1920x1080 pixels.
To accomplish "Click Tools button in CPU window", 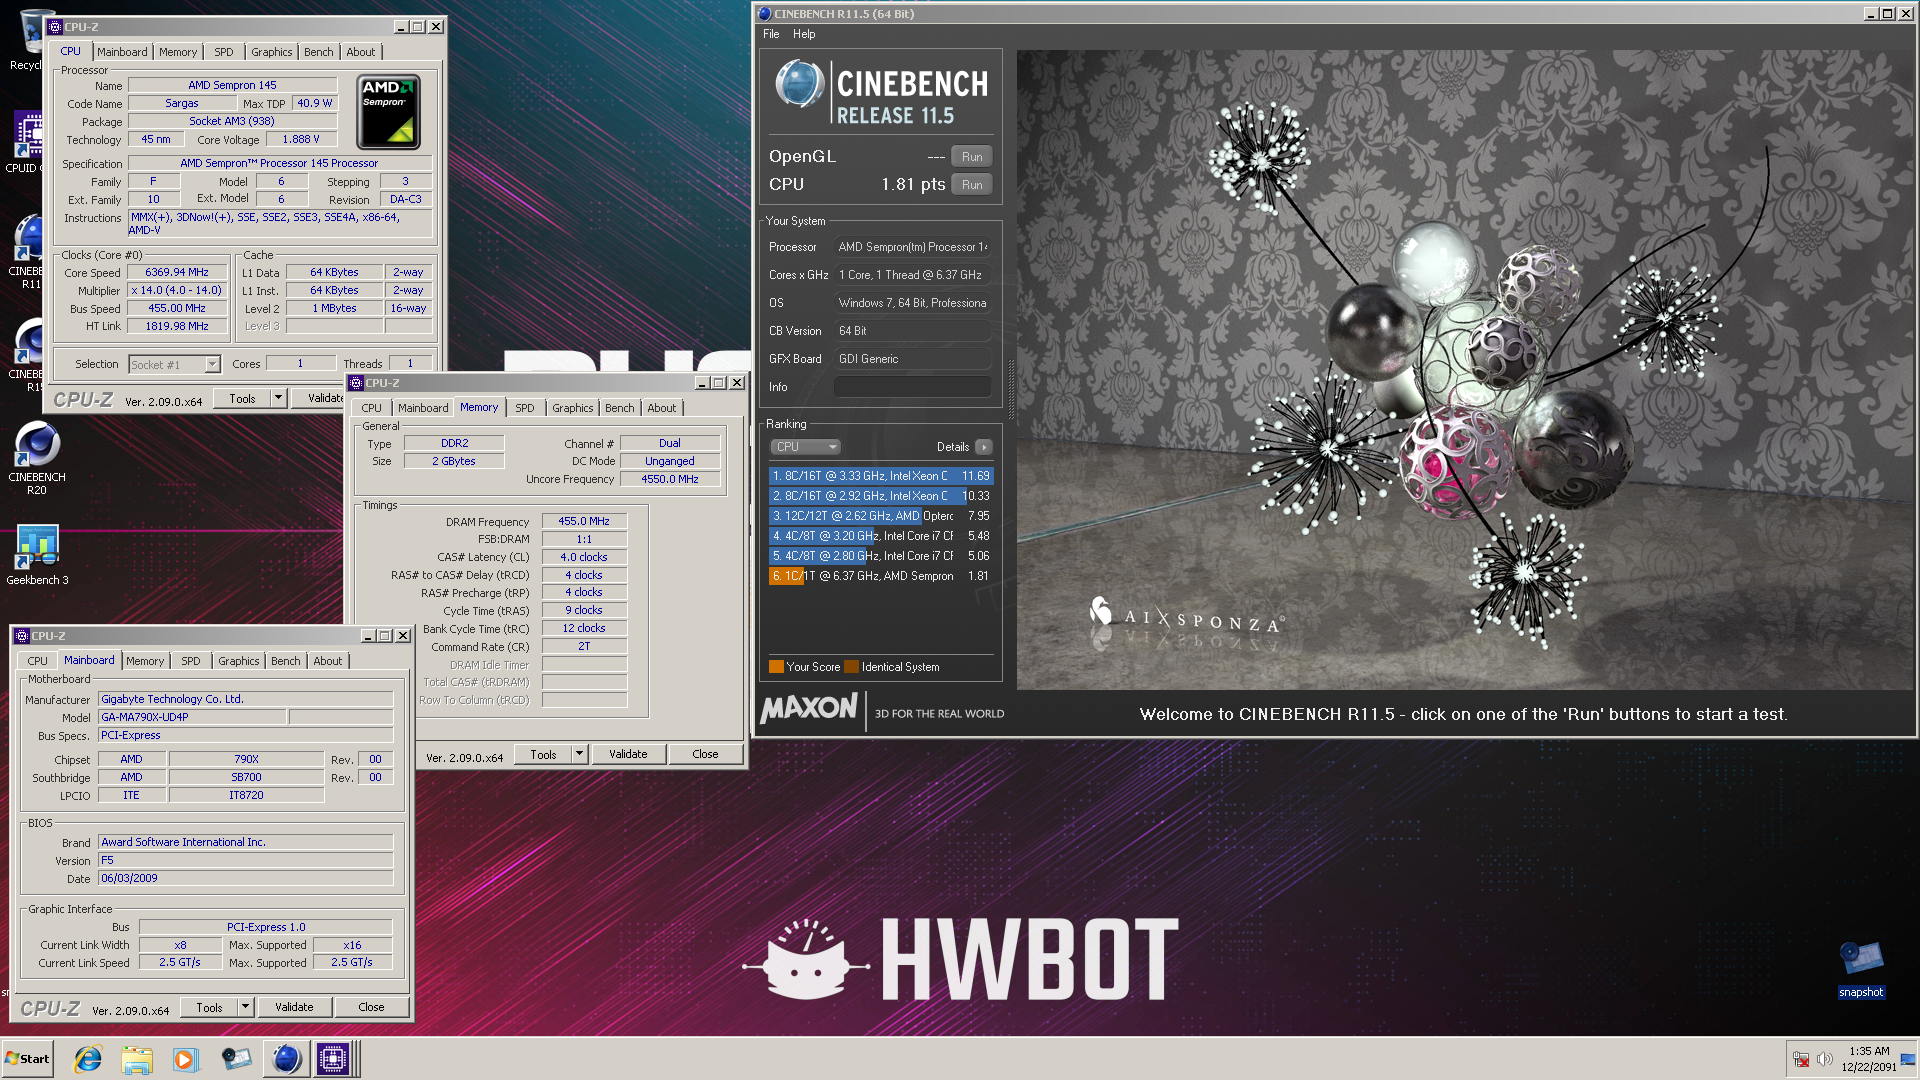I will tap(243, 398).
